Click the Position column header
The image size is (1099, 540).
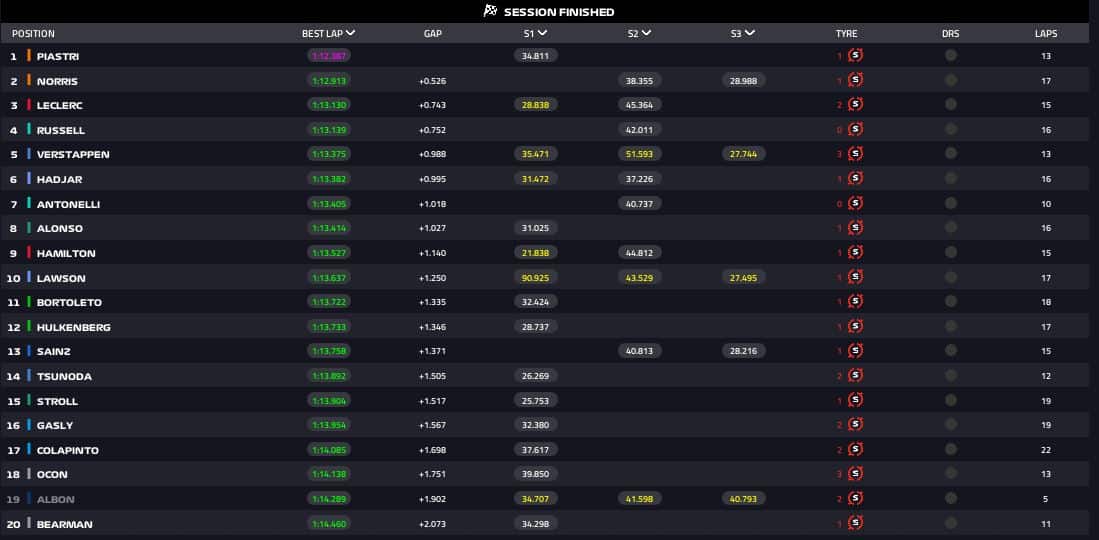point(33,34)
